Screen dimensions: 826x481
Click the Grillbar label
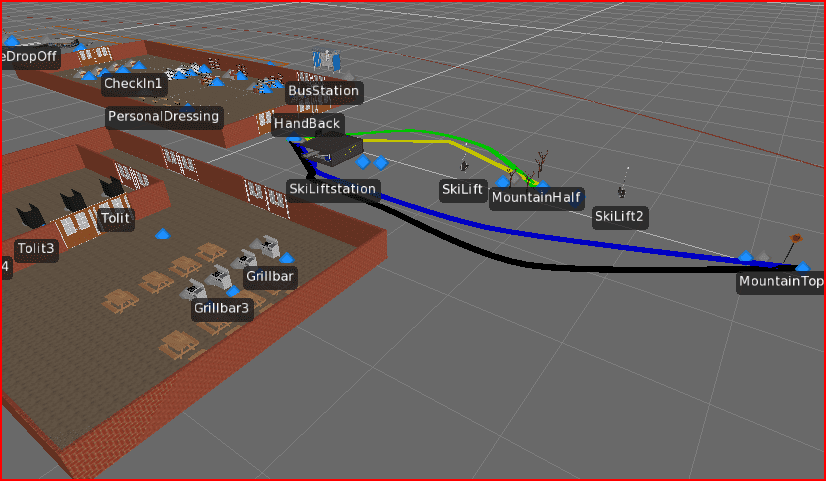pos(270,277)
